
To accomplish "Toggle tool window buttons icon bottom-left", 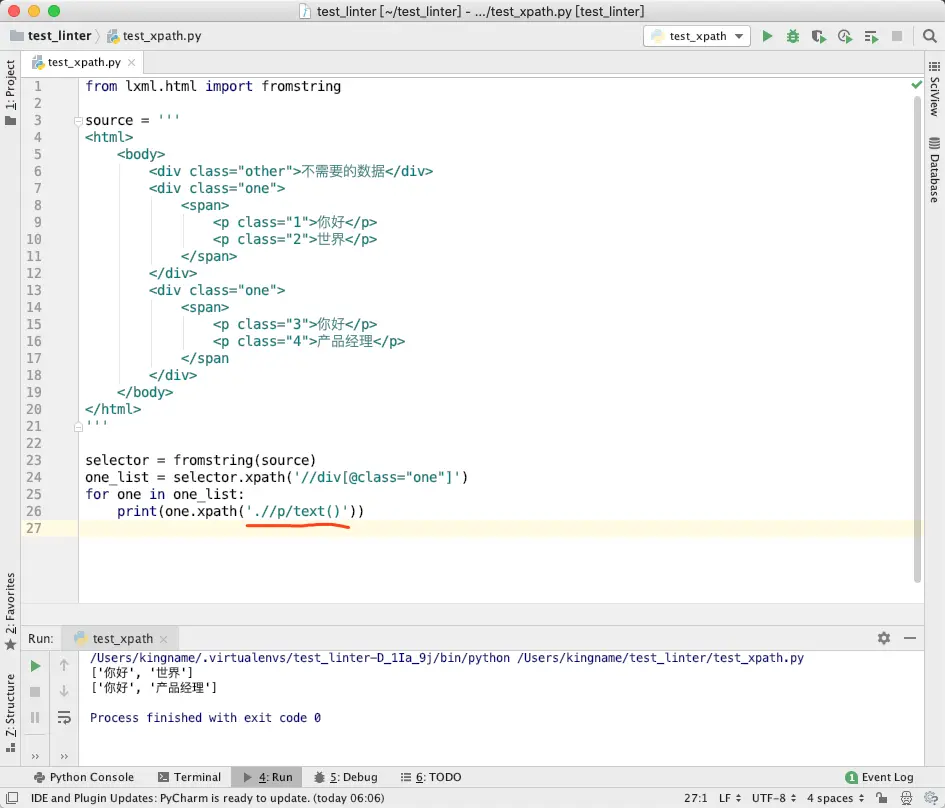I will point(11,798).
